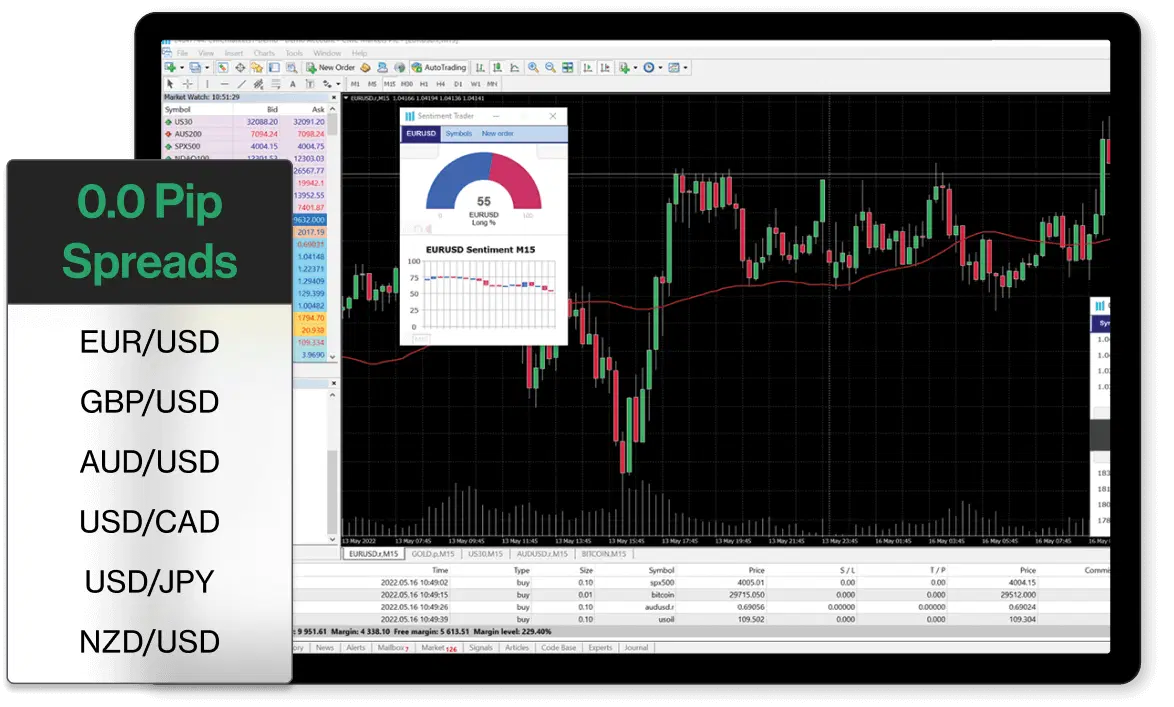
Task: Select the horizontal line drawing tool
Action: point(224,84)
